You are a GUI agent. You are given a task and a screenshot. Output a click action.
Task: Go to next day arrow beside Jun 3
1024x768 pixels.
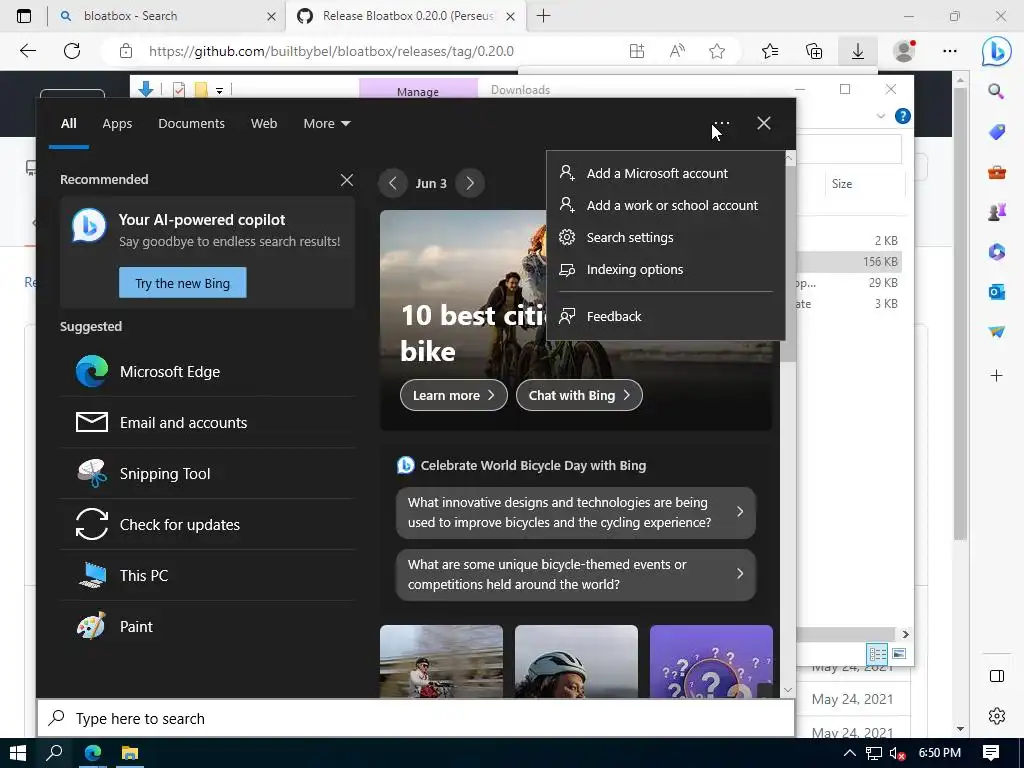pos(470,183)
